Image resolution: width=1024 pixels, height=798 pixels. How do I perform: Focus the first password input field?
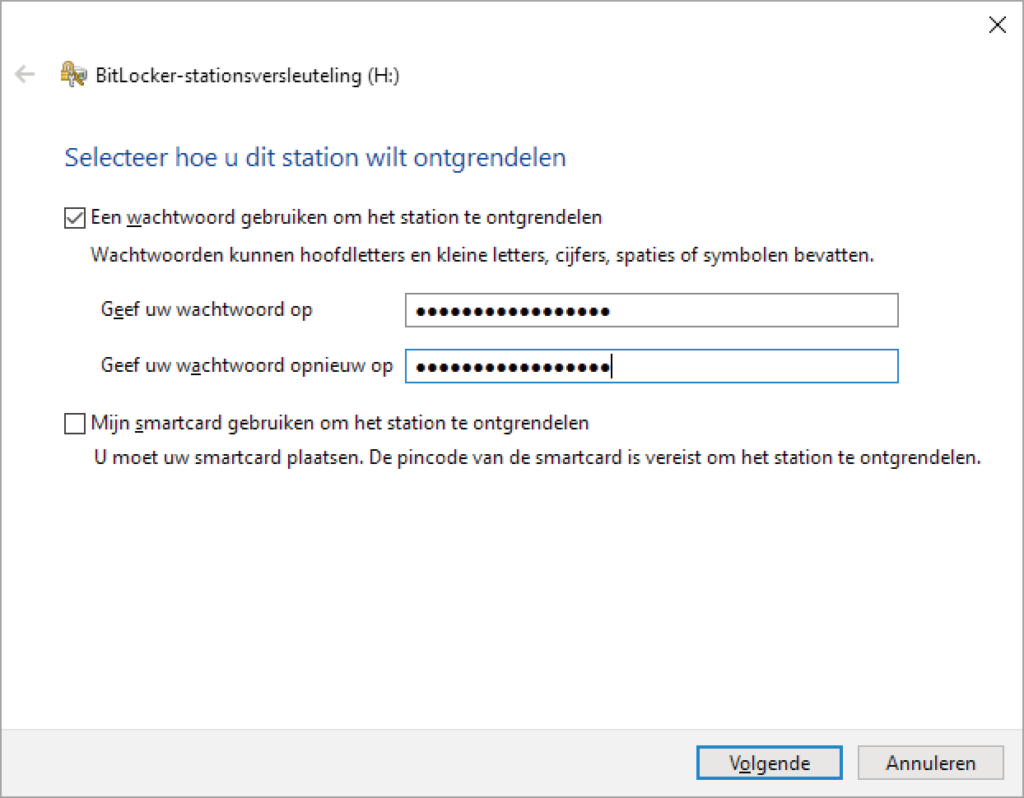651,311
